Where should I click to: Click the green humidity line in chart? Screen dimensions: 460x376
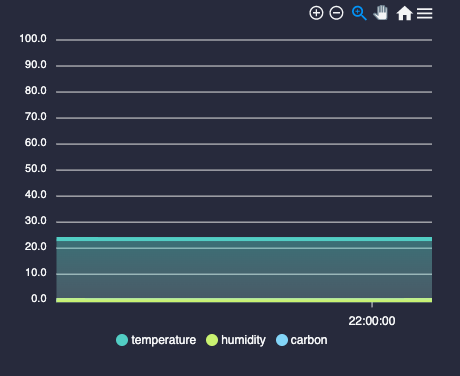click(244, 300)
